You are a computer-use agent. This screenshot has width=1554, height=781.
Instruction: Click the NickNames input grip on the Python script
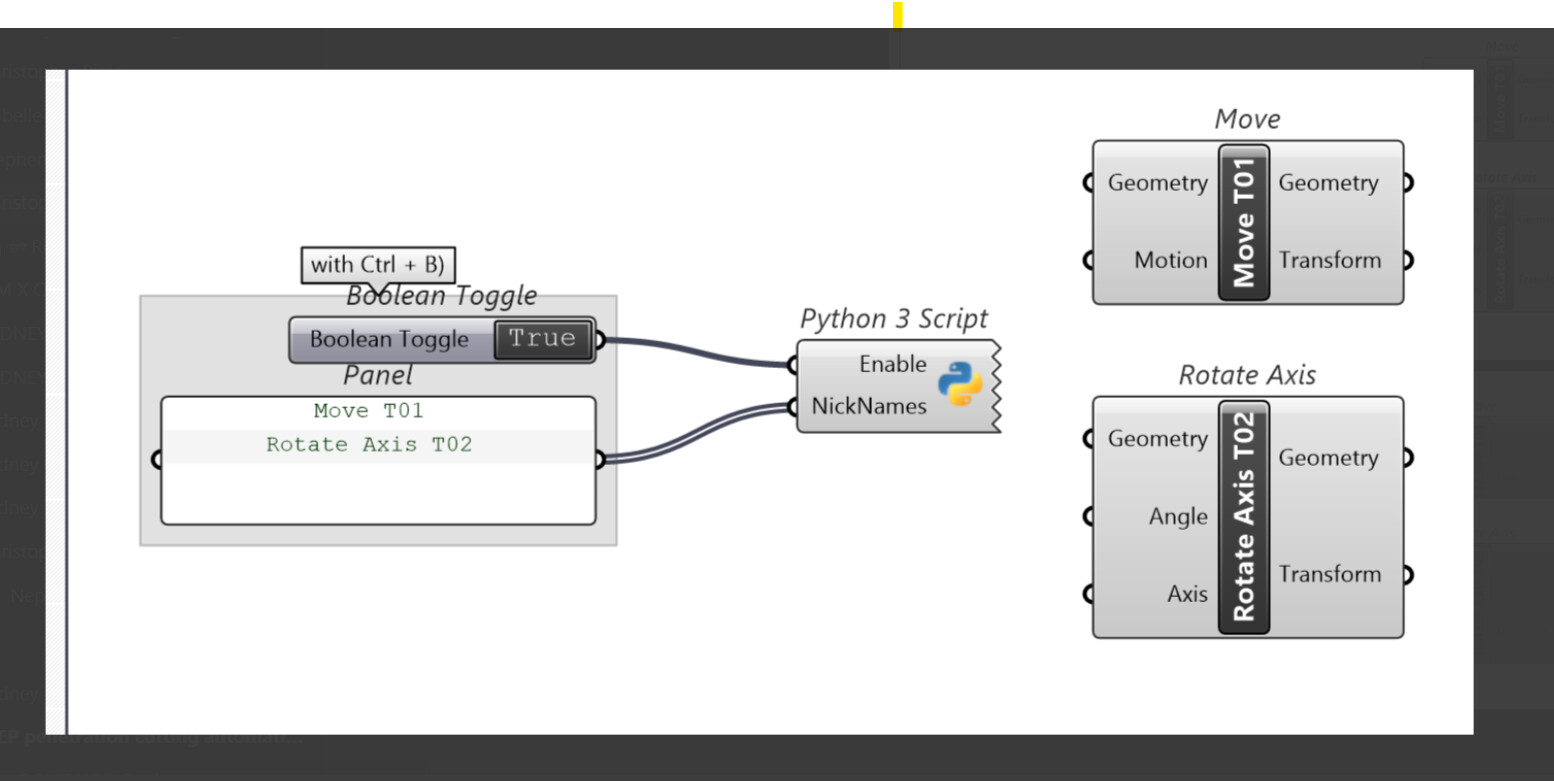[795, 406]
